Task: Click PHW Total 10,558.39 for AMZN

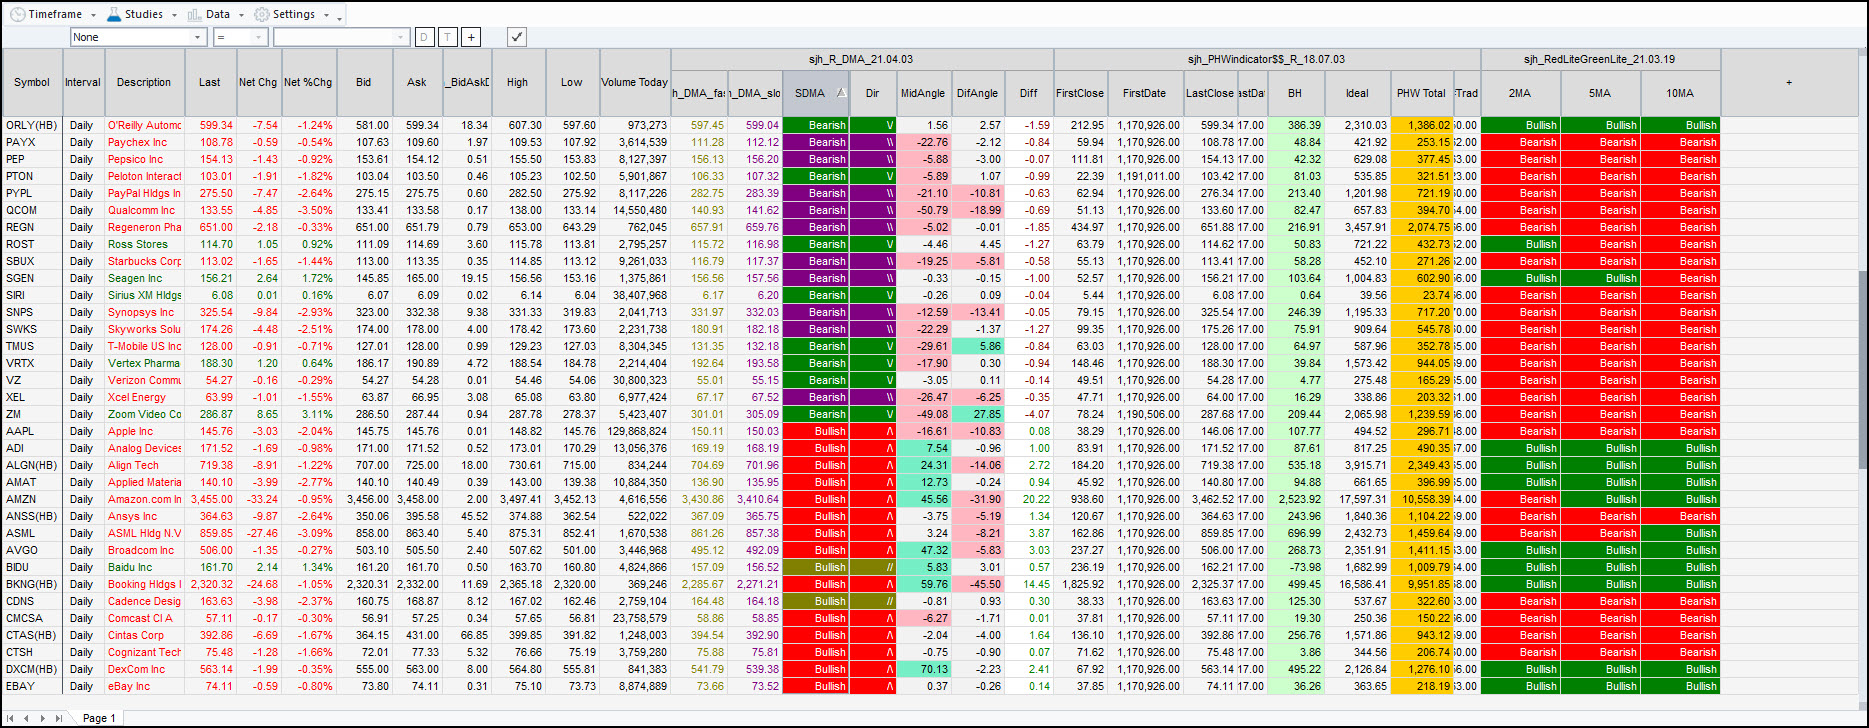Action: [x=1421, y=499]
